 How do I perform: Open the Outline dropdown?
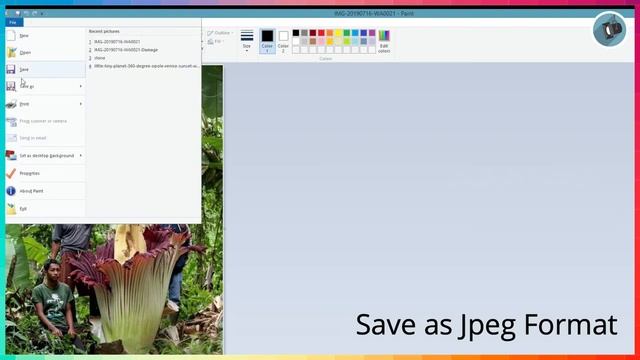coord(220,33)
